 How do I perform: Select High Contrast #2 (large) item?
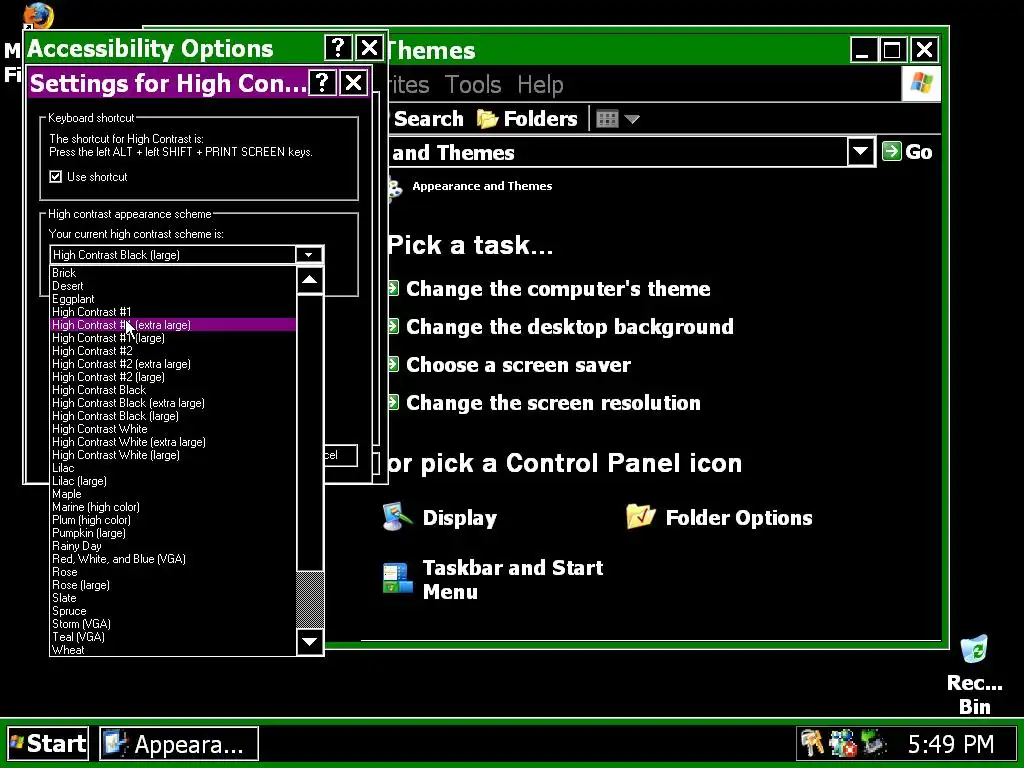[x=173, y=377]
